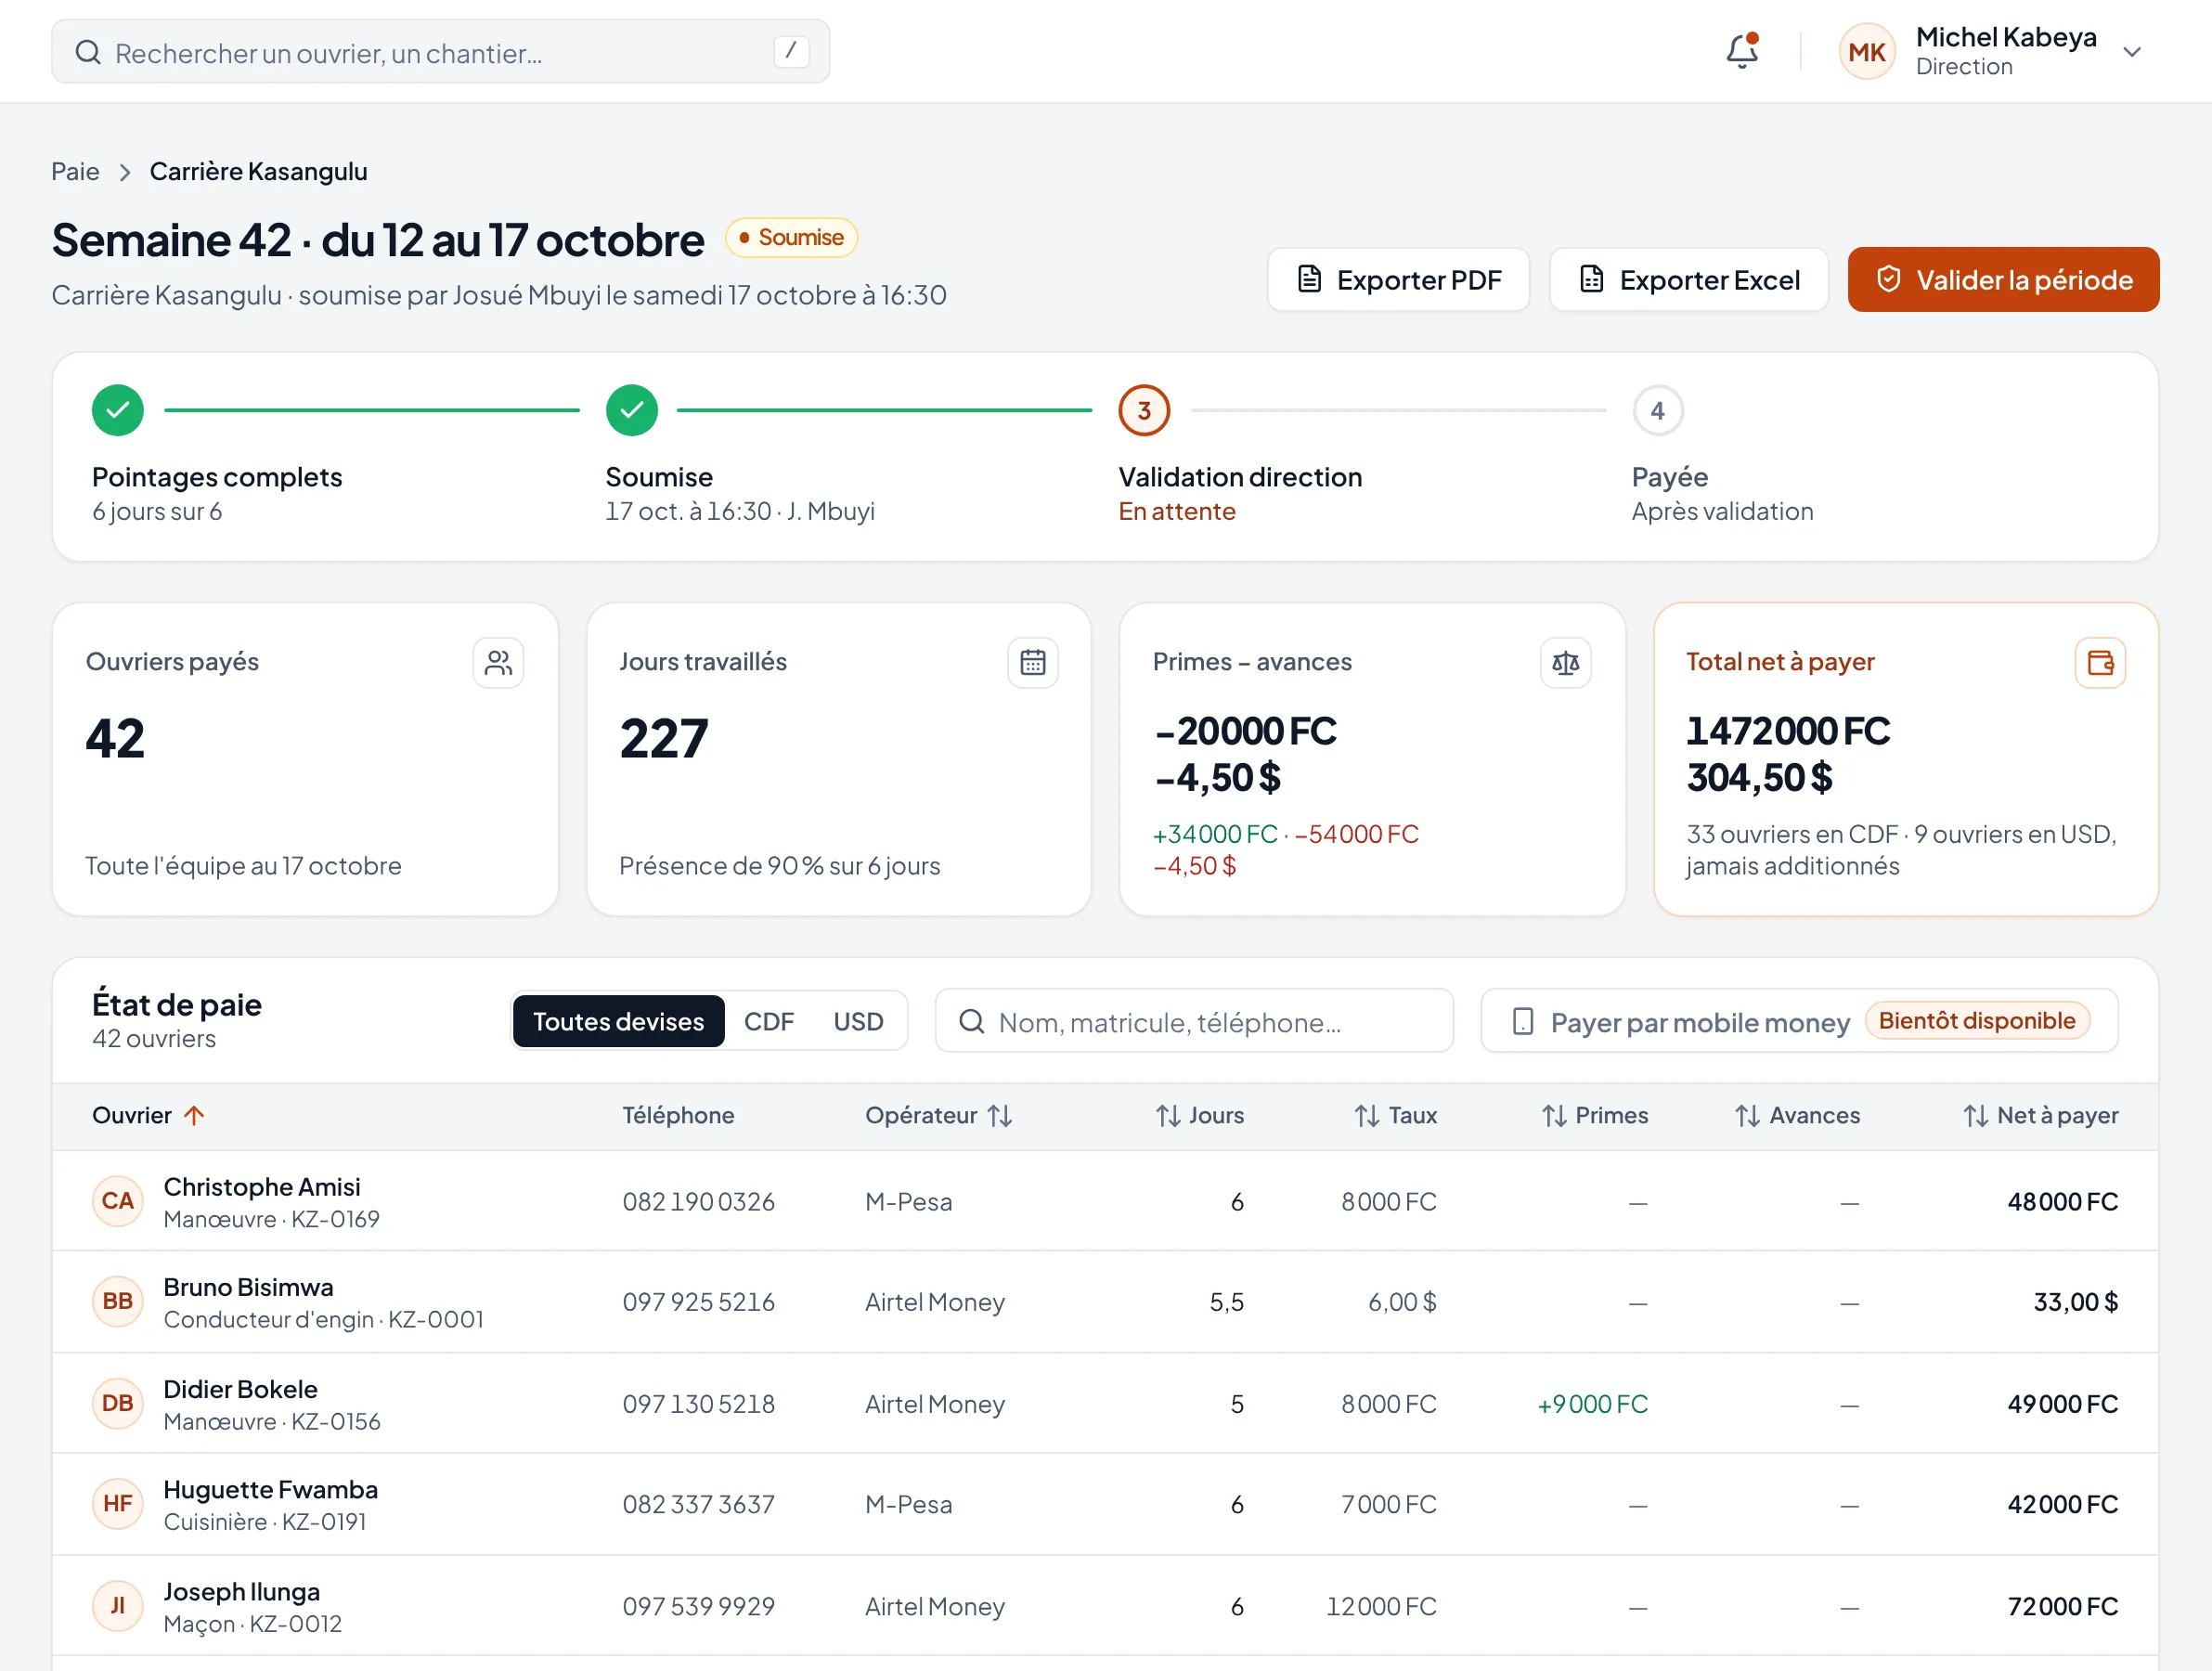The image size is (2212, 1671).
Task: Go to the Paie breadcrumb
Action: click(x=75, y=172)
